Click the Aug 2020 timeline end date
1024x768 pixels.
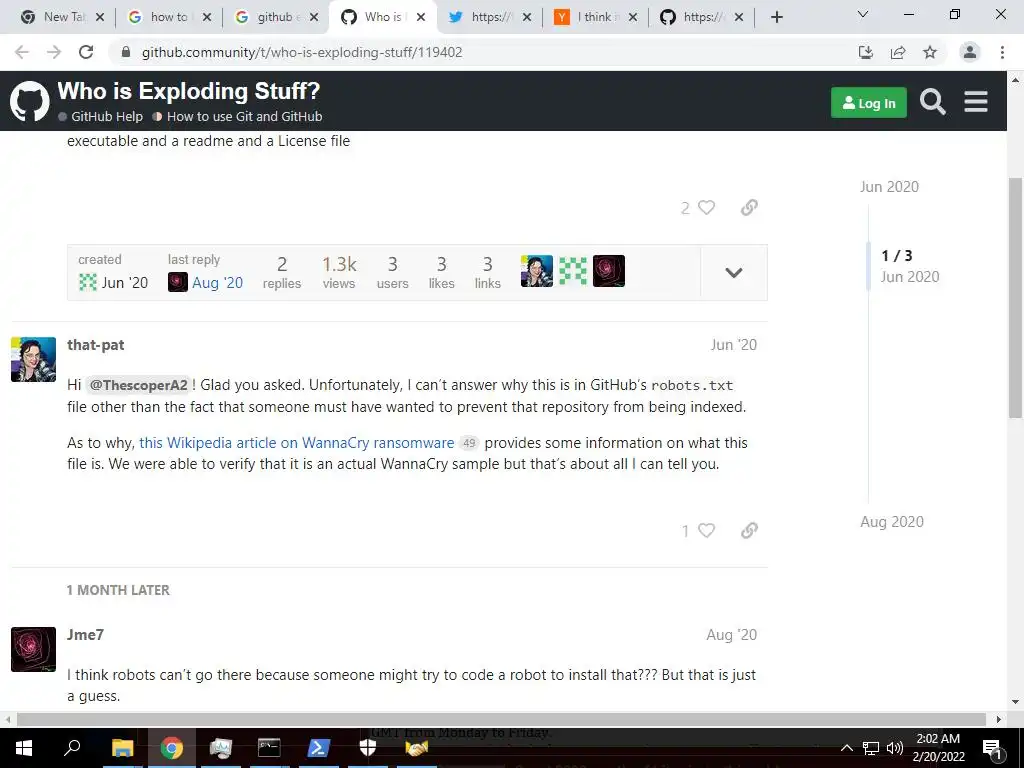click(x=891, y=522)
